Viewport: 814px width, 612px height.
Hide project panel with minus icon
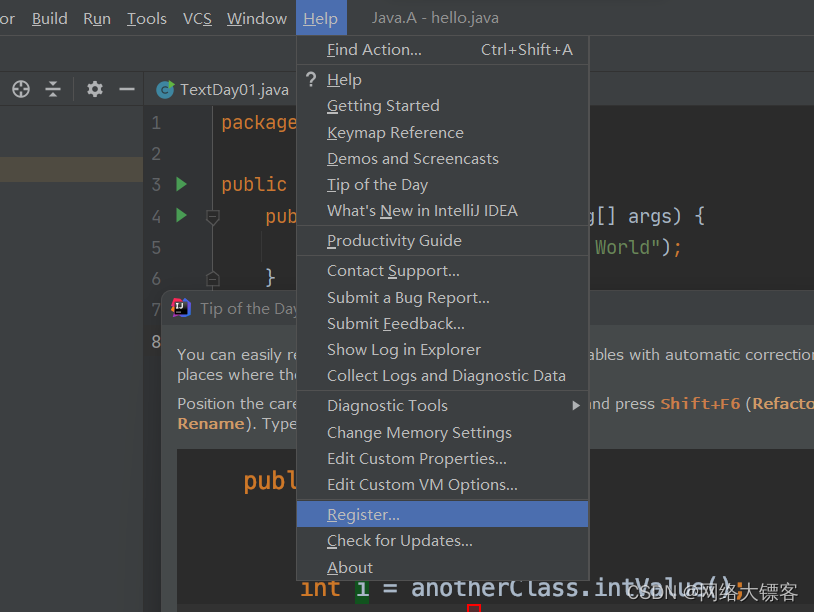(x=127, y=89)
